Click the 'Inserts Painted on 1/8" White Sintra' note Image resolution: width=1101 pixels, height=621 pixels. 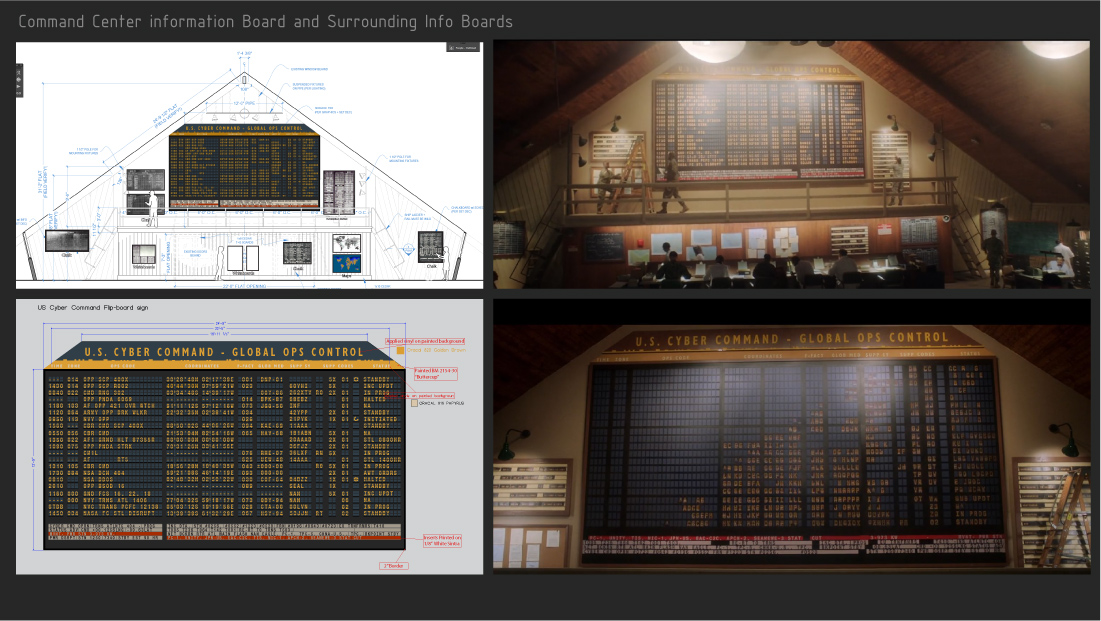point(442,540)
